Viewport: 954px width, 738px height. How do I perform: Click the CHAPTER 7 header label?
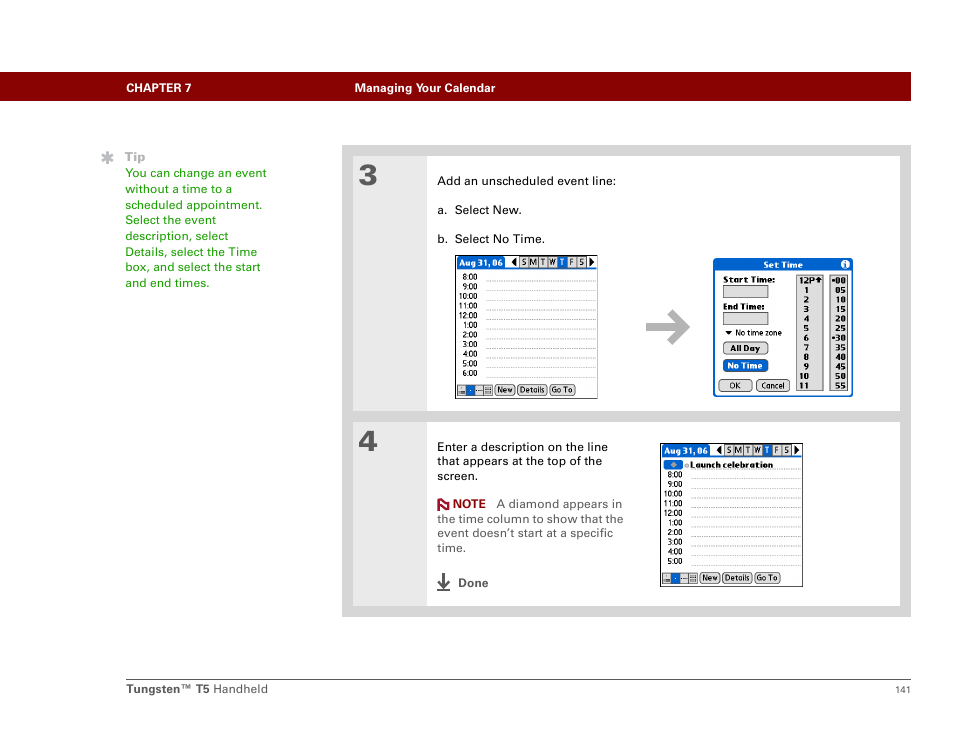(x=159, y=88)
